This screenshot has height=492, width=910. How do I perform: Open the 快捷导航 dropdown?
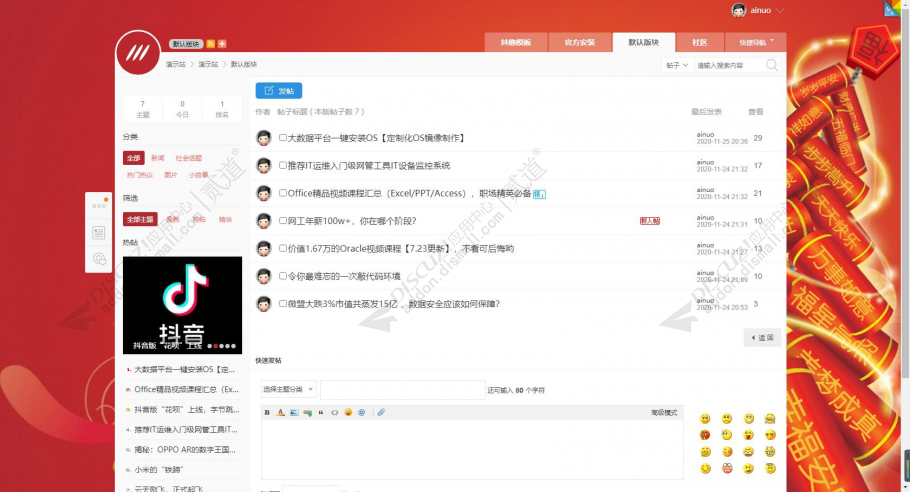[756, 42]
